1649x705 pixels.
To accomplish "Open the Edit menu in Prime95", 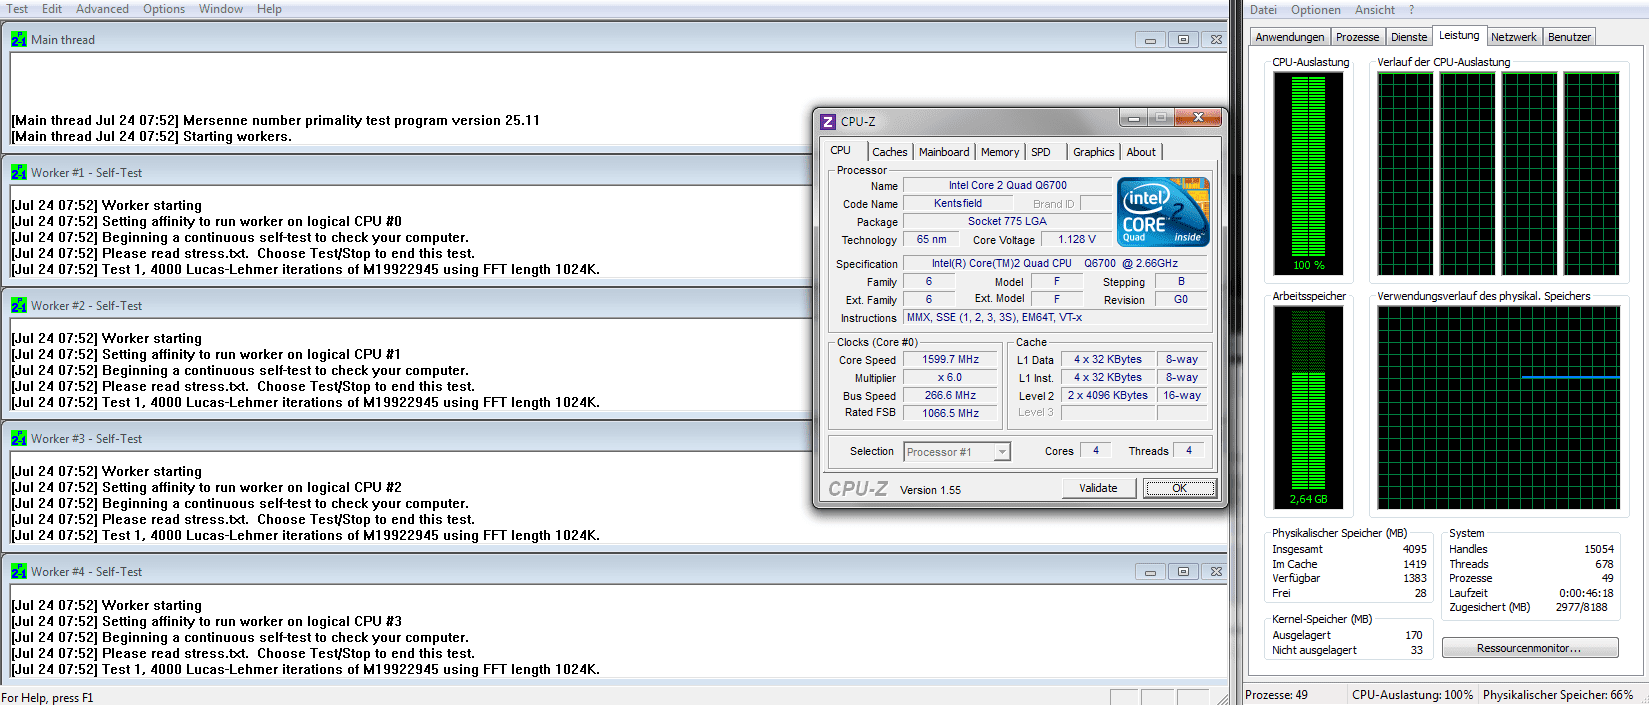I will coord(52,9).
